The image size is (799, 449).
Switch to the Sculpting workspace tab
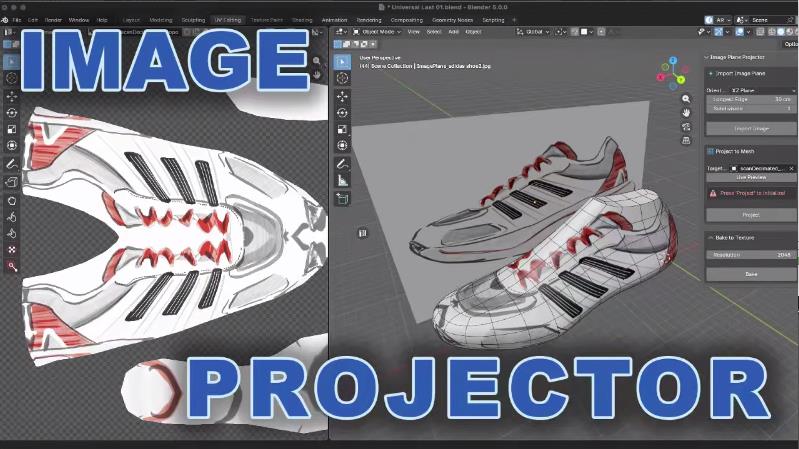(x=193, y=20)
